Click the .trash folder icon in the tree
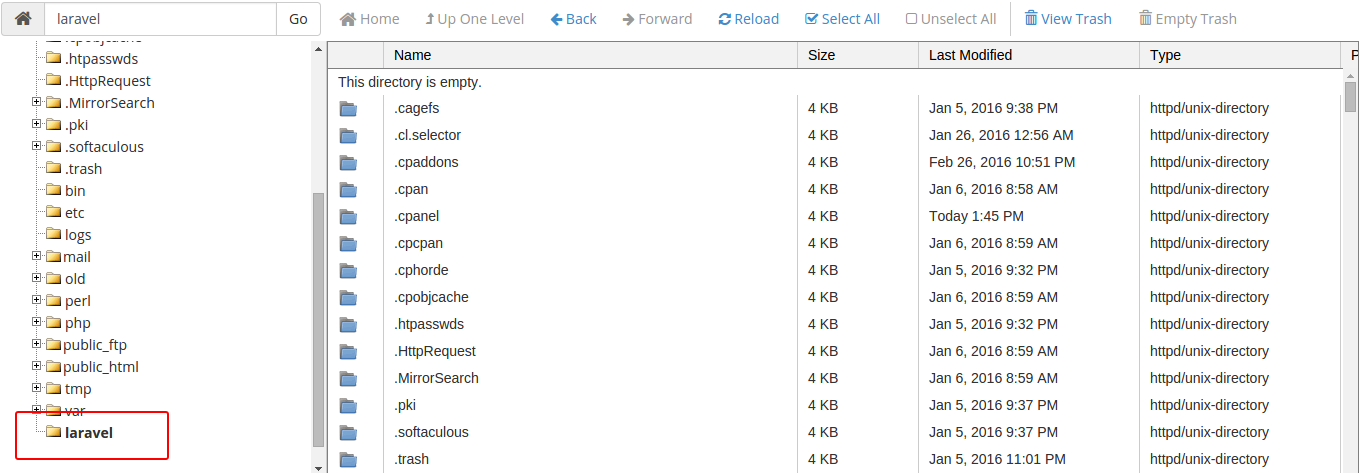 click(x=53, y=169)
